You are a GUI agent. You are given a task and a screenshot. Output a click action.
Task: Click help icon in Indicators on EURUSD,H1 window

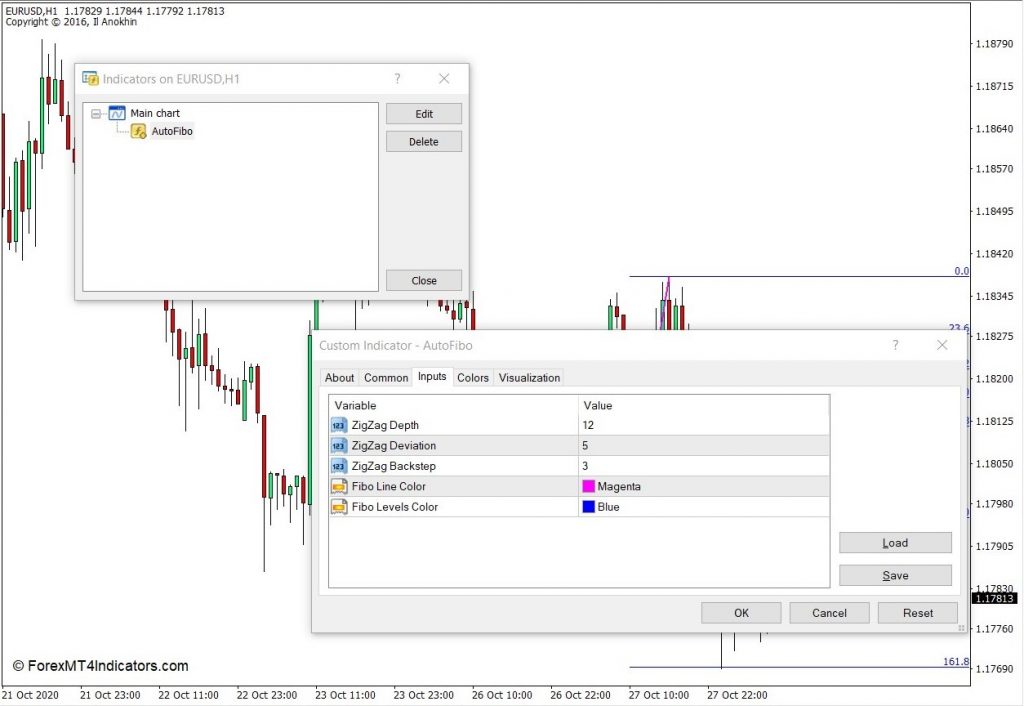tap(397, 78)
